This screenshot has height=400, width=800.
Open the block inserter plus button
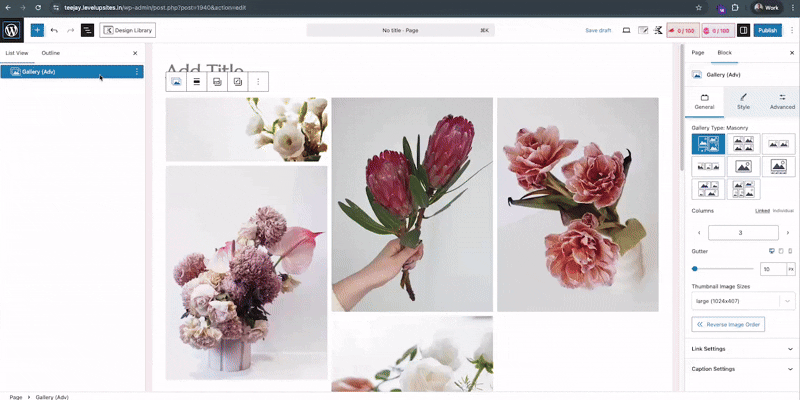pos(37,31)
